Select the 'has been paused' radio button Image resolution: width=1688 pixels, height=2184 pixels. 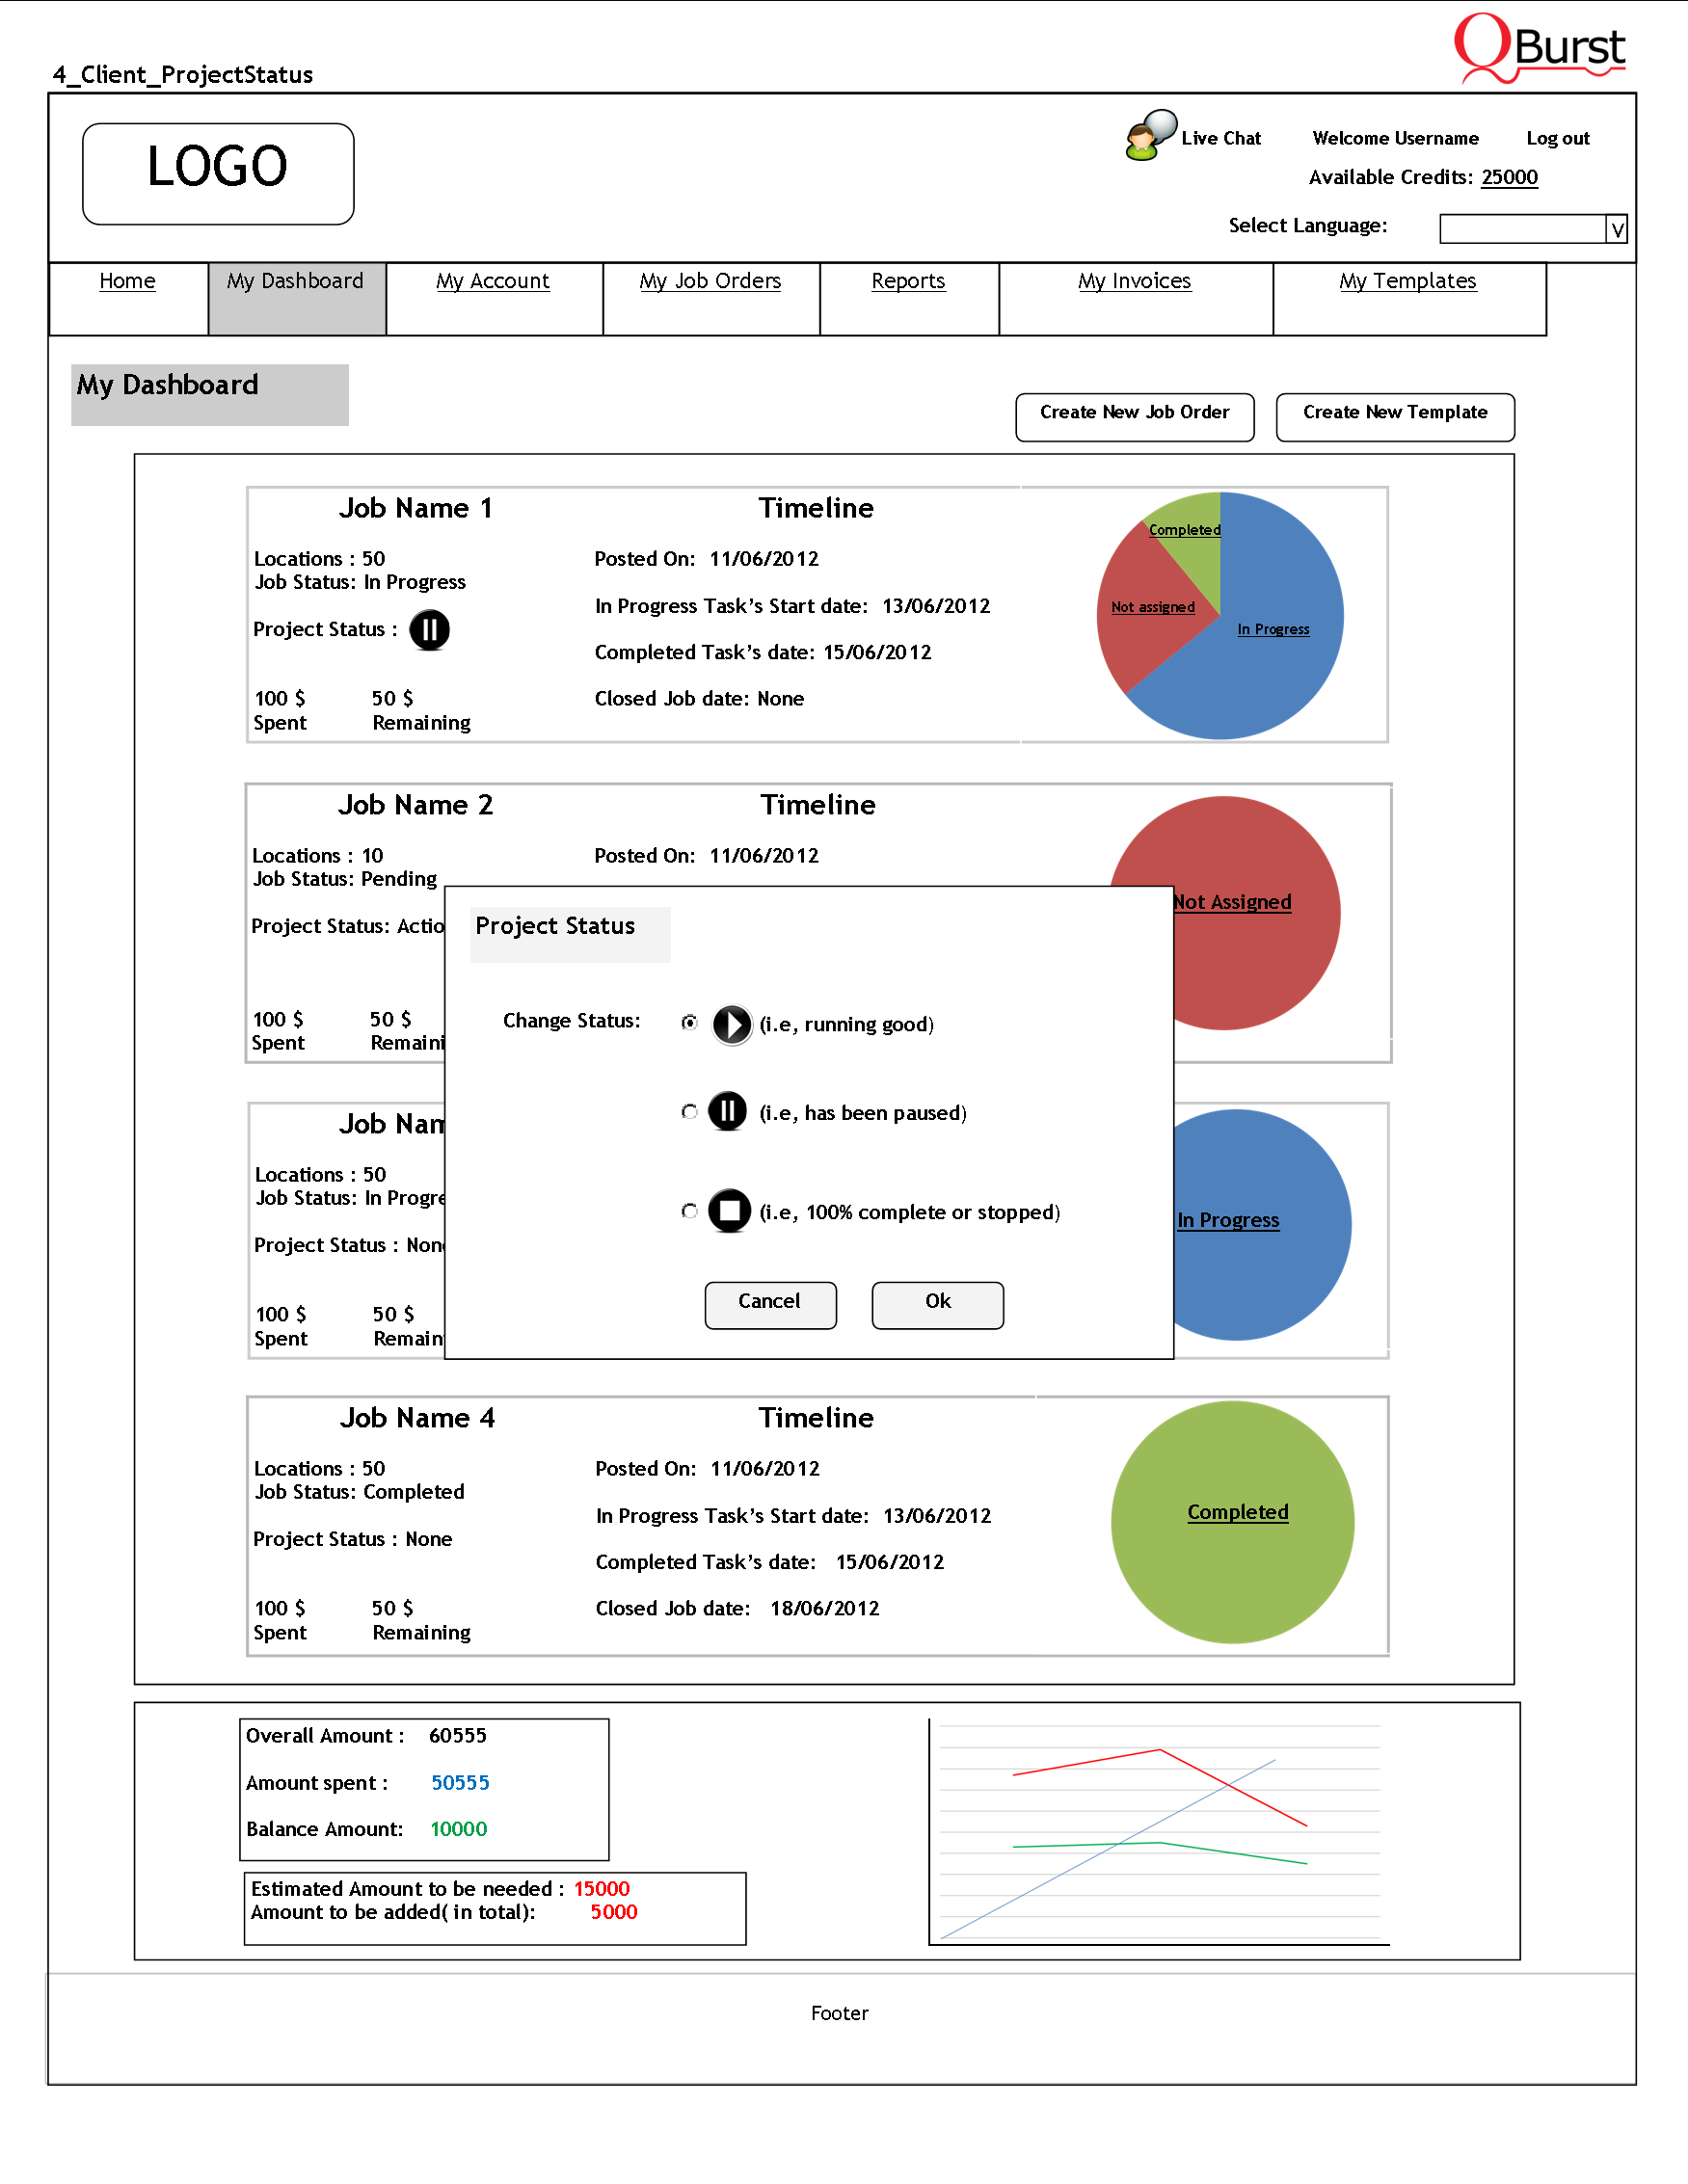click(689, 1112)
